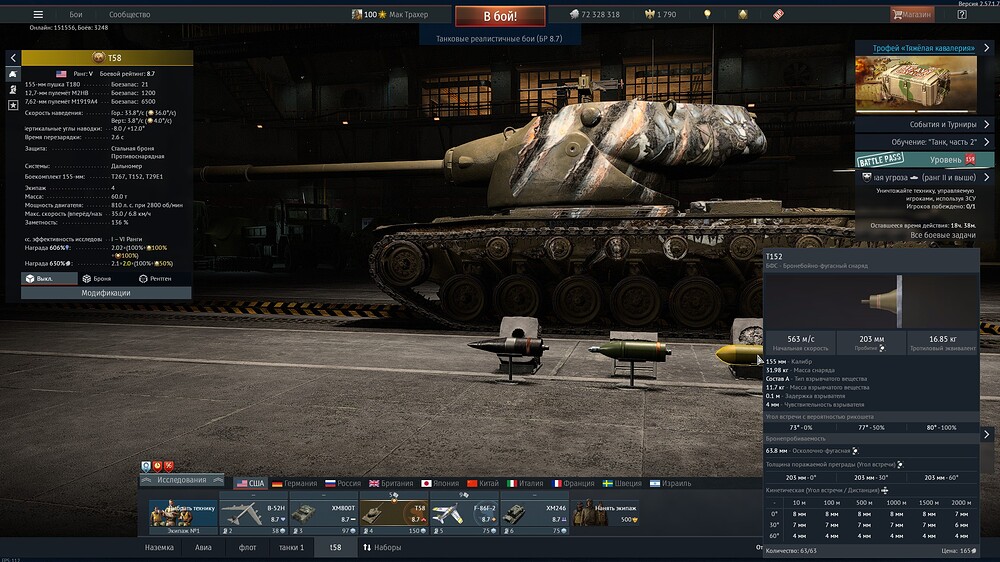Change game mode Танковые реалистичные бои
This screenshot has height=562, width=1000.
point(499,38)
